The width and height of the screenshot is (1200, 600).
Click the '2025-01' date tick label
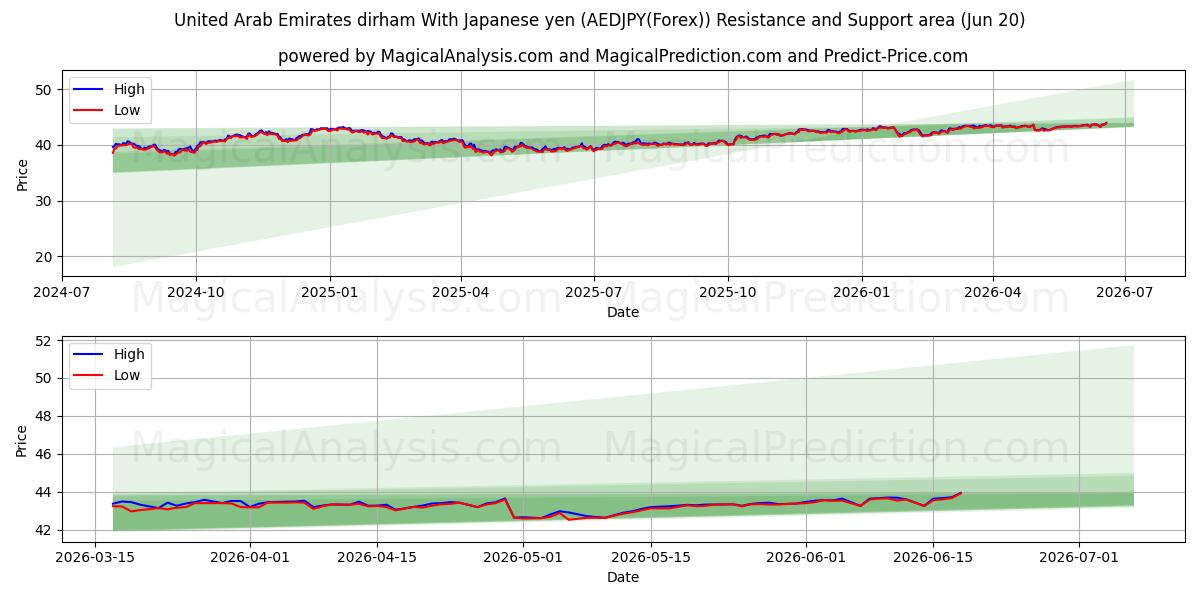point(329,292)
